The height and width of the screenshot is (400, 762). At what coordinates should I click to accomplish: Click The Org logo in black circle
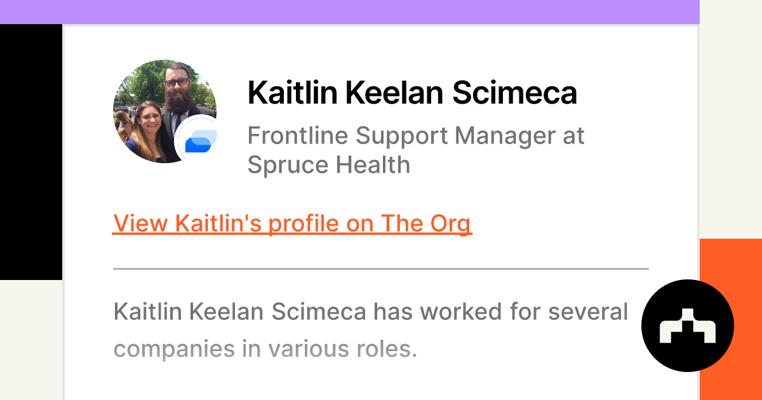click(687, 326)
